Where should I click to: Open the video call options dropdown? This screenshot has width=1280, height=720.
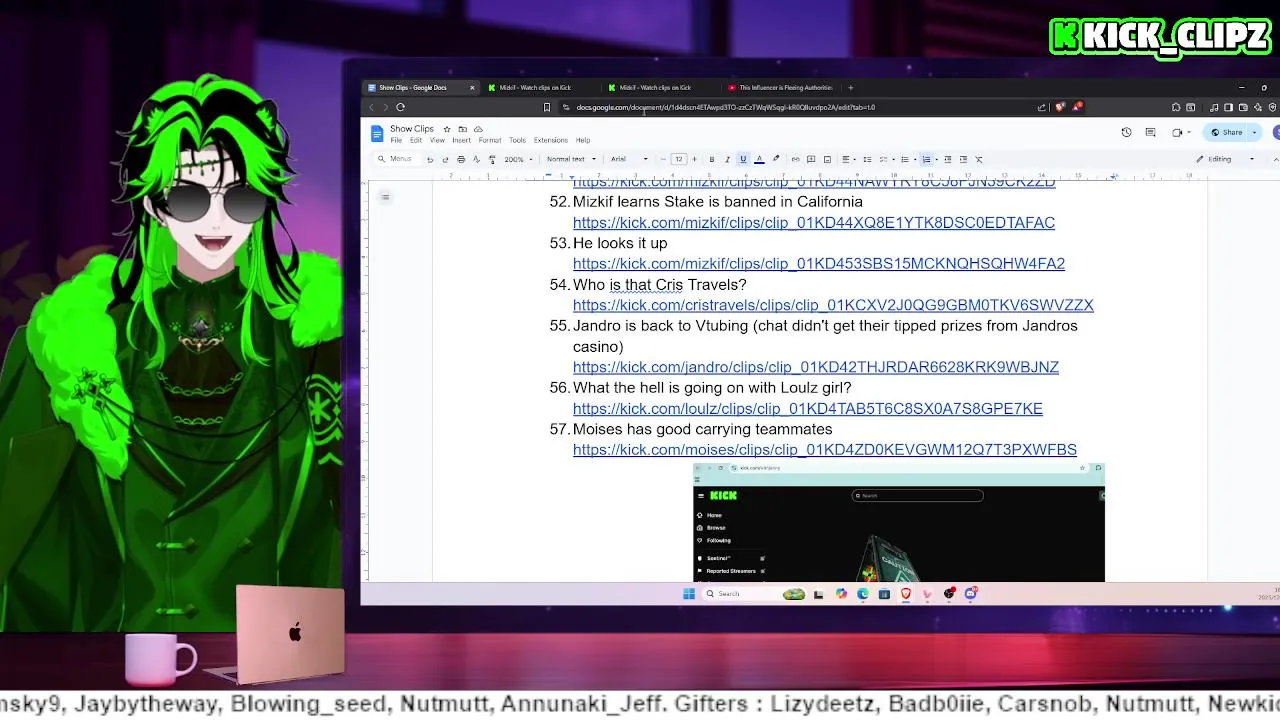tap(1190, 132)
